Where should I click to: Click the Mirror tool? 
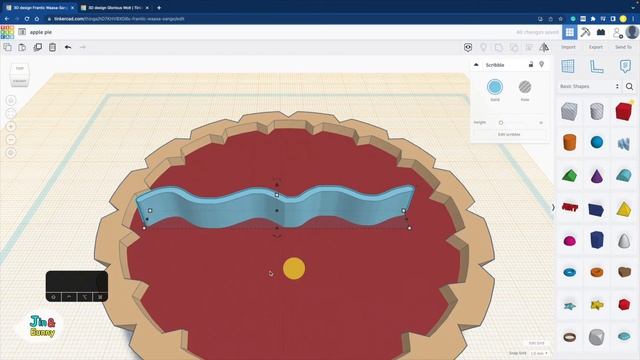(544, 47)
